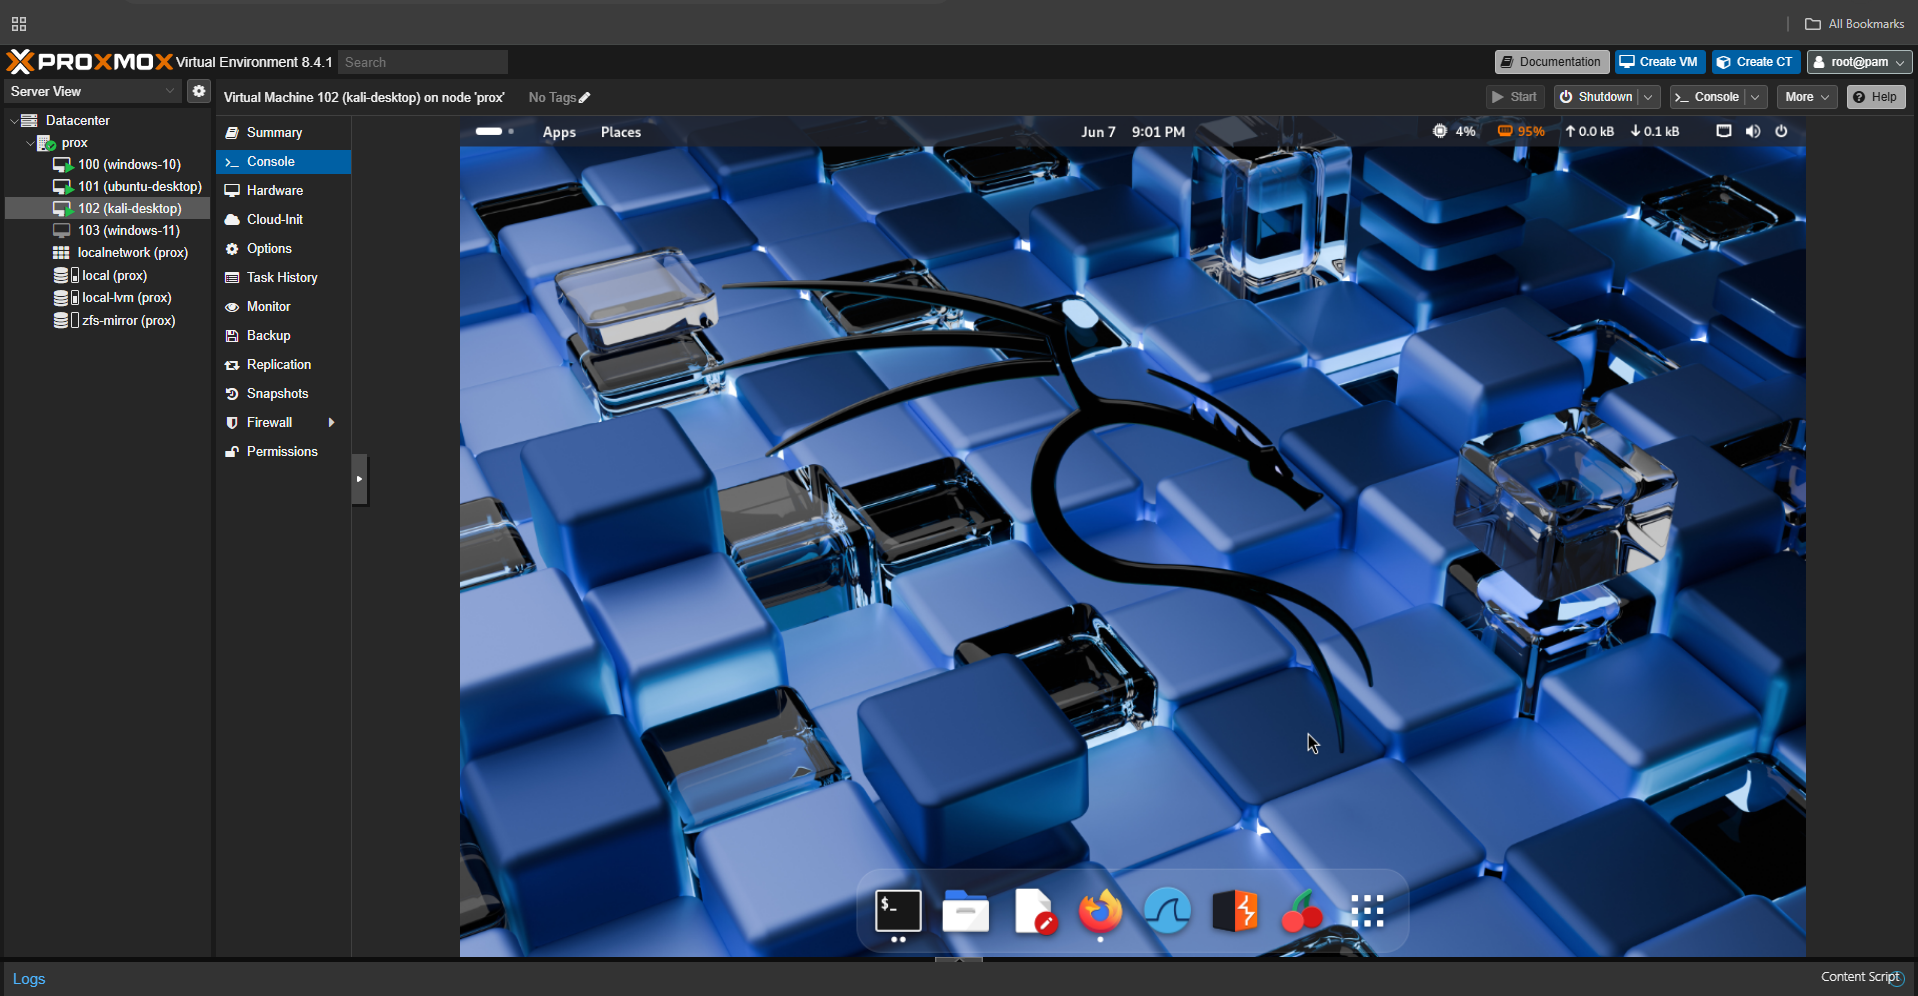Expand the noVNC control side panel
The image size is (1918, 996).
click(360, 479)
